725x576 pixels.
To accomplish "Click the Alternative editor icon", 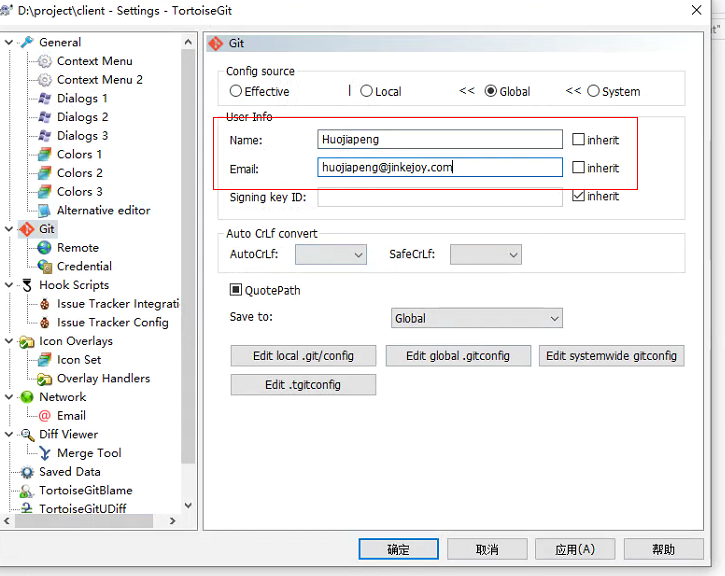I will [x=44, y=210].
